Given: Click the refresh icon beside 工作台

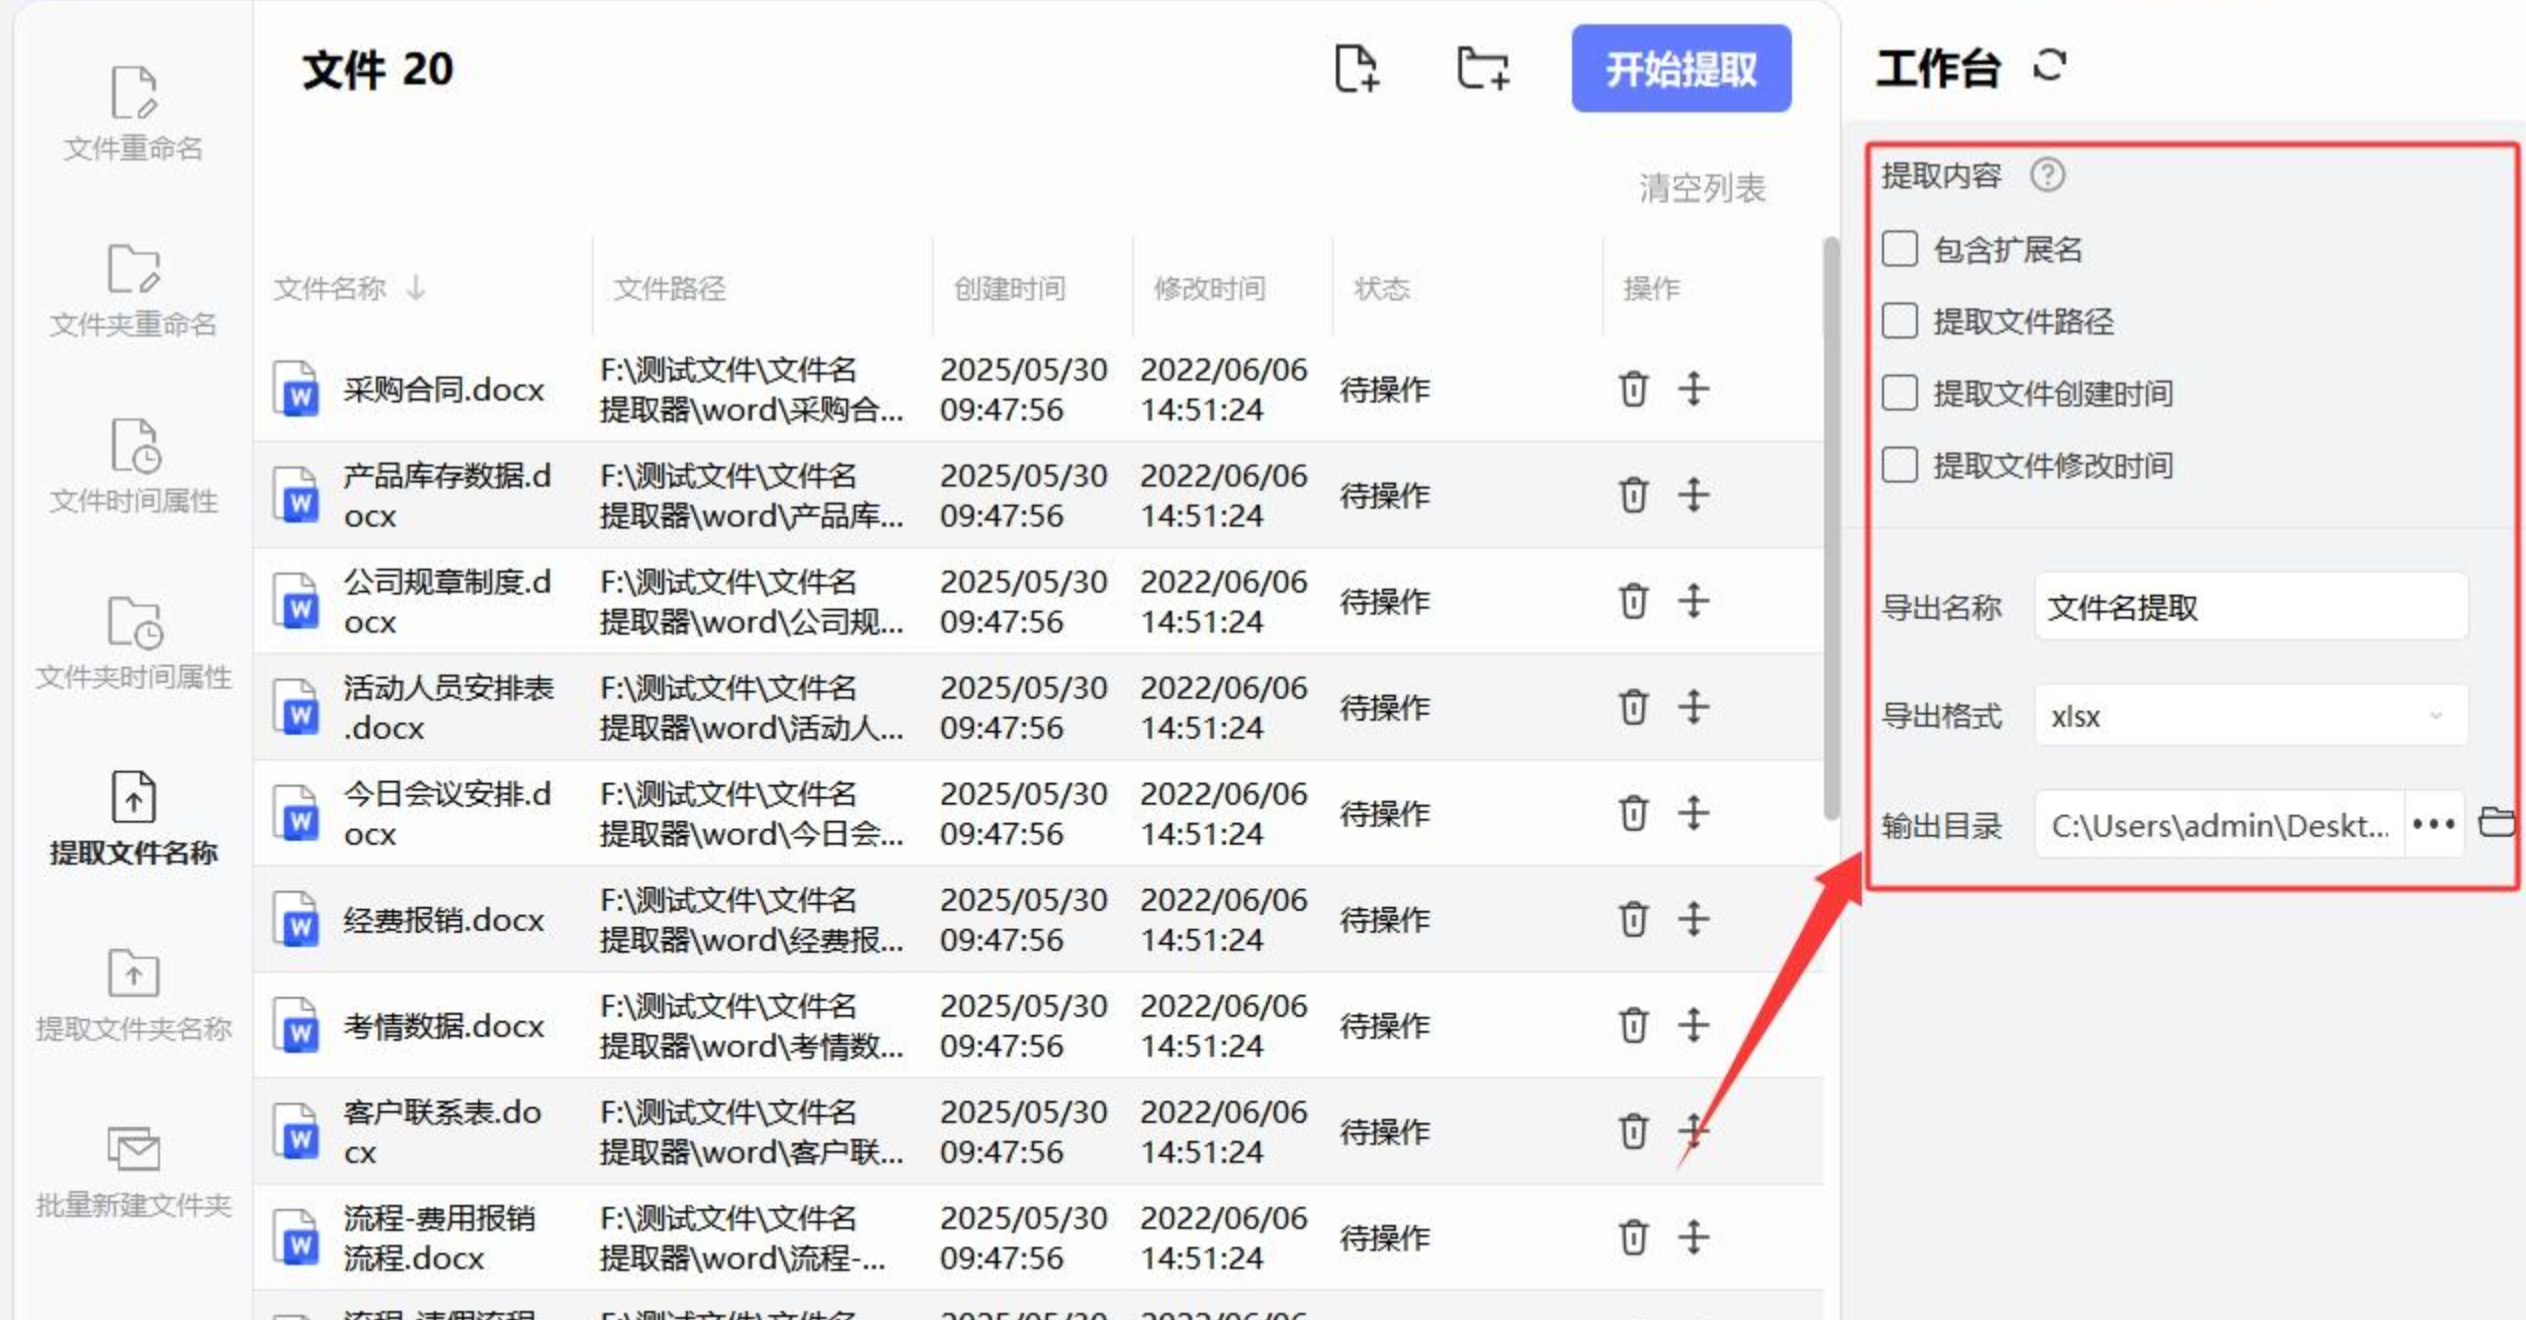Looking at the screenshot, I should [2049, 66].
